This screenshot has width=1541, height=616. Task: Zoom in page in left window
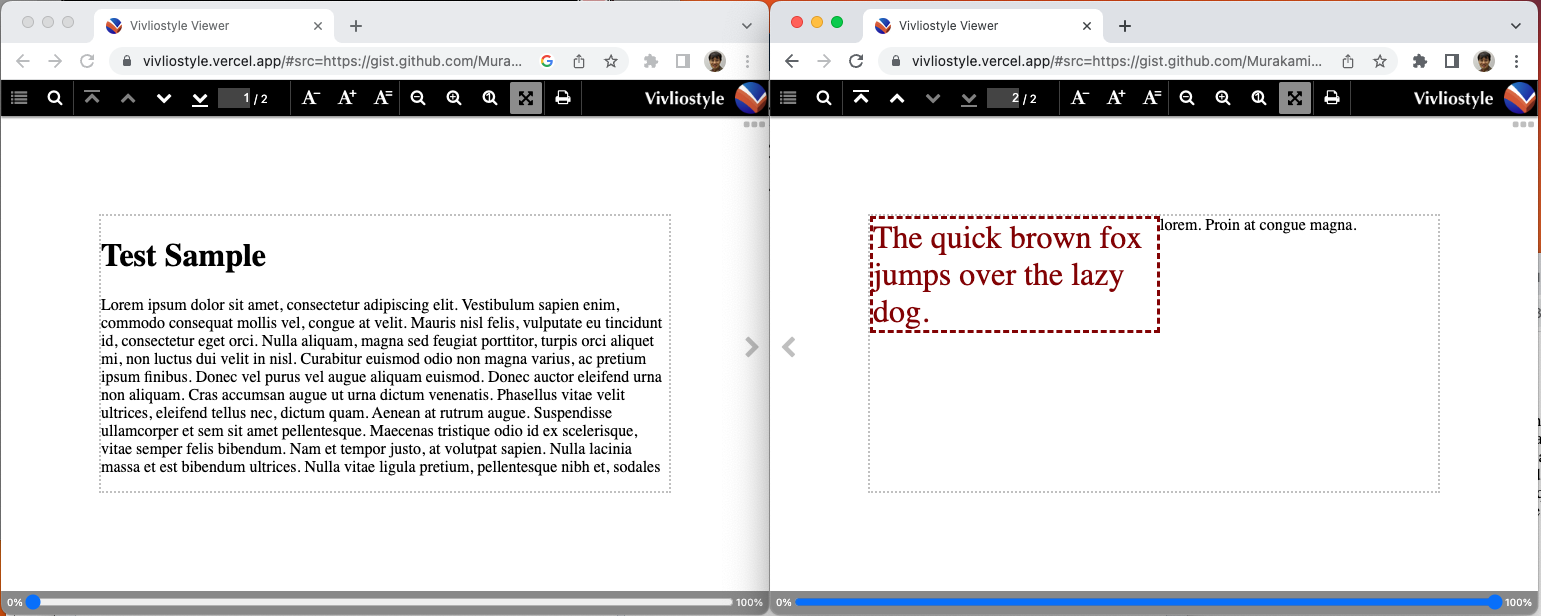point(454,98)
